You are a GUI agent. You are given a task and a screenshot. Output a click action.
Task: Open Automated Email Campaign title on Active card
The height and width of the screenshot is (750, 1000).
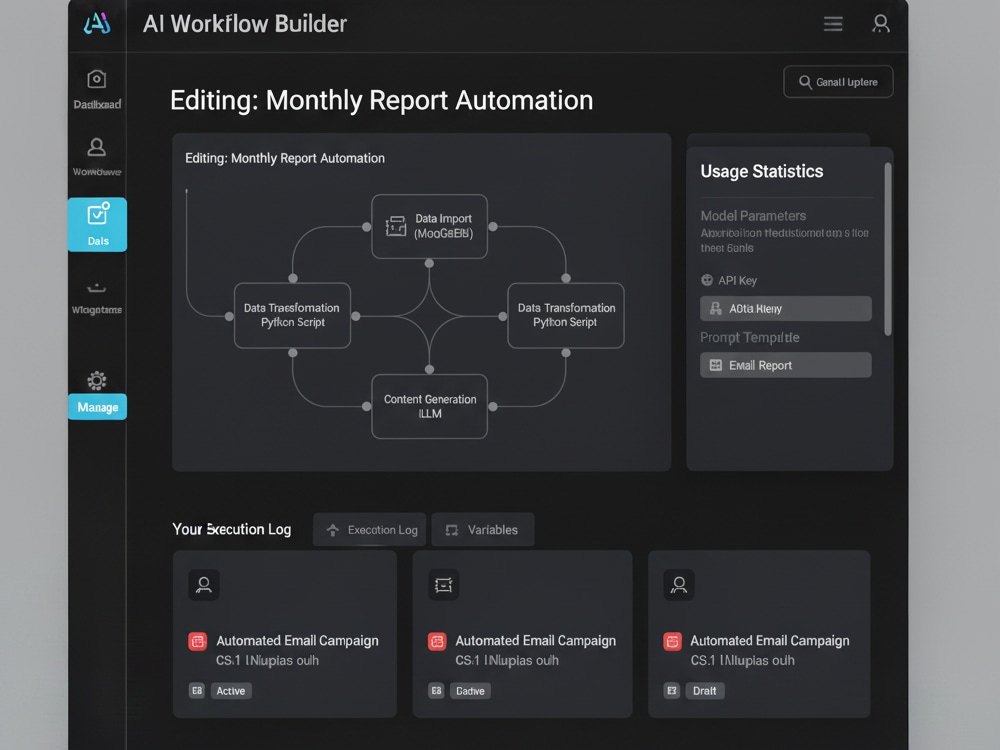297,640
